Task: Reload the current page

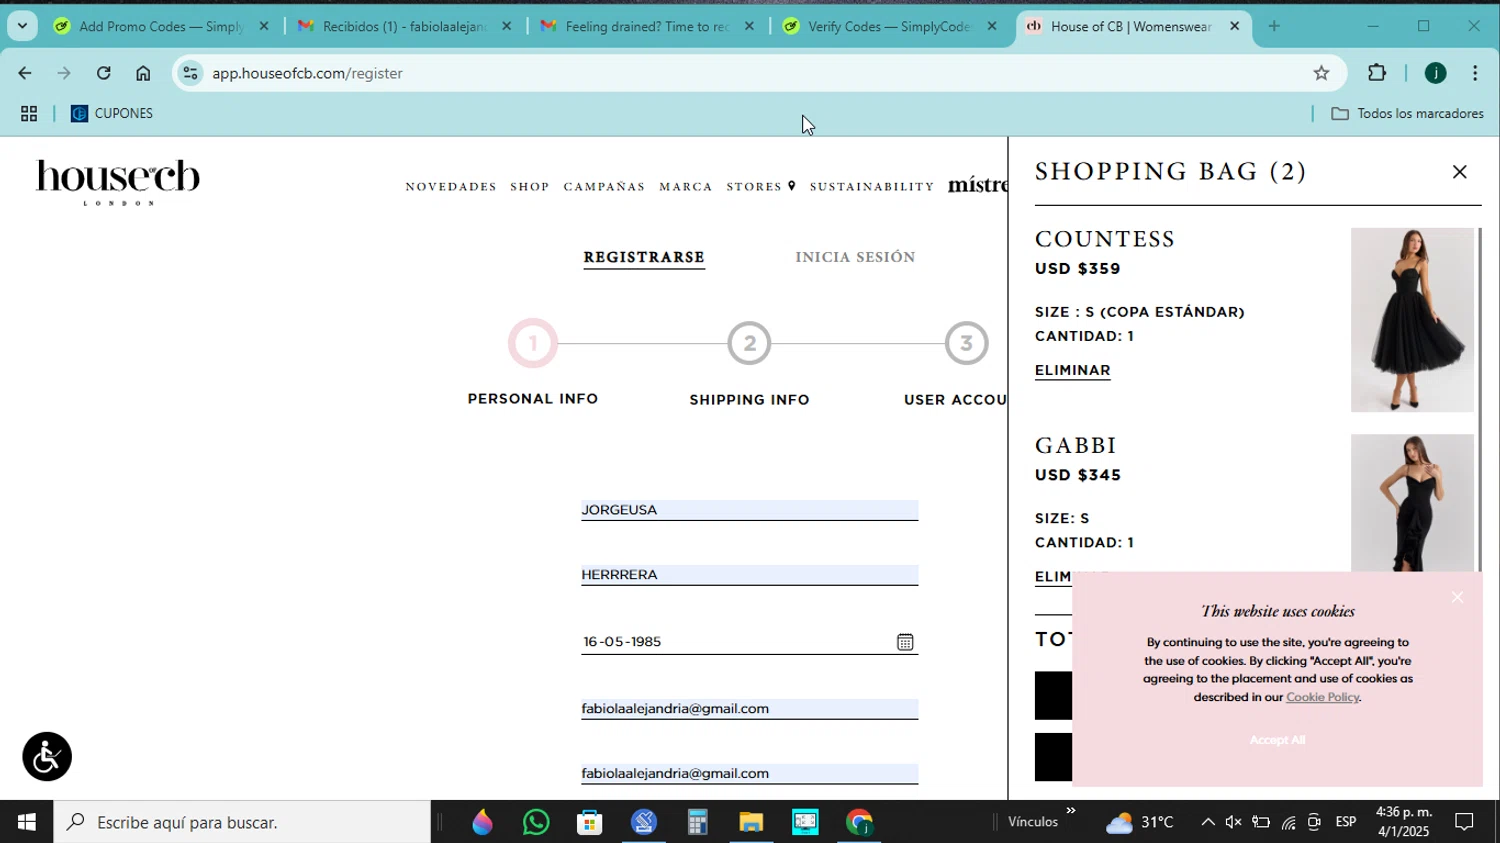Action: pyautogui.click(x=103, y=73)
